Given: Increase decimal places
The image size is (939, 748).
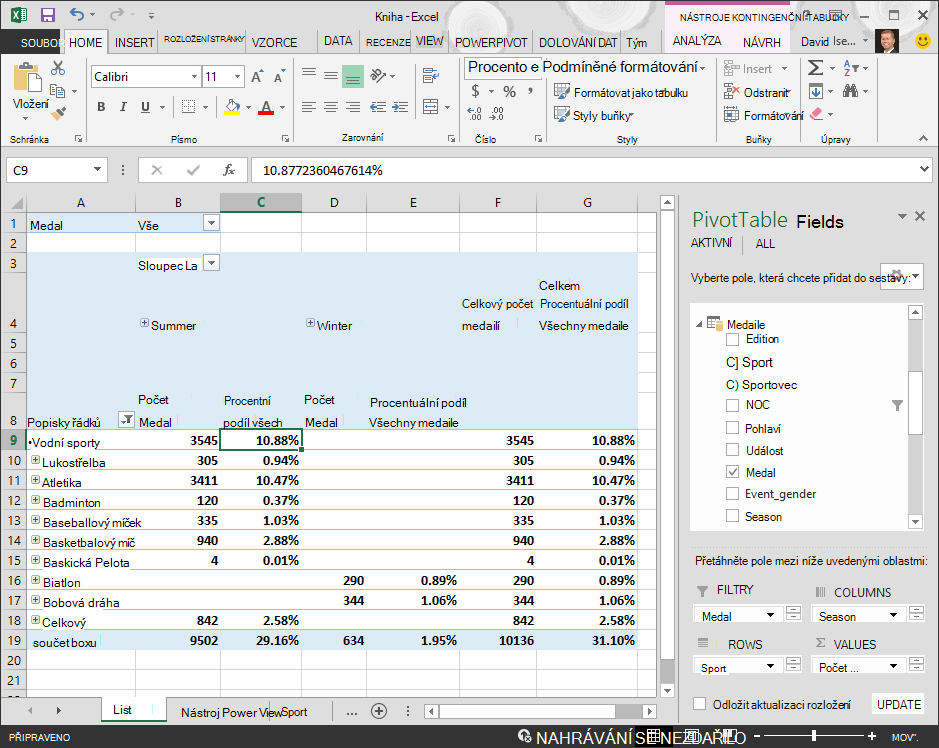Looking at the screenshot, I should 474,114.
